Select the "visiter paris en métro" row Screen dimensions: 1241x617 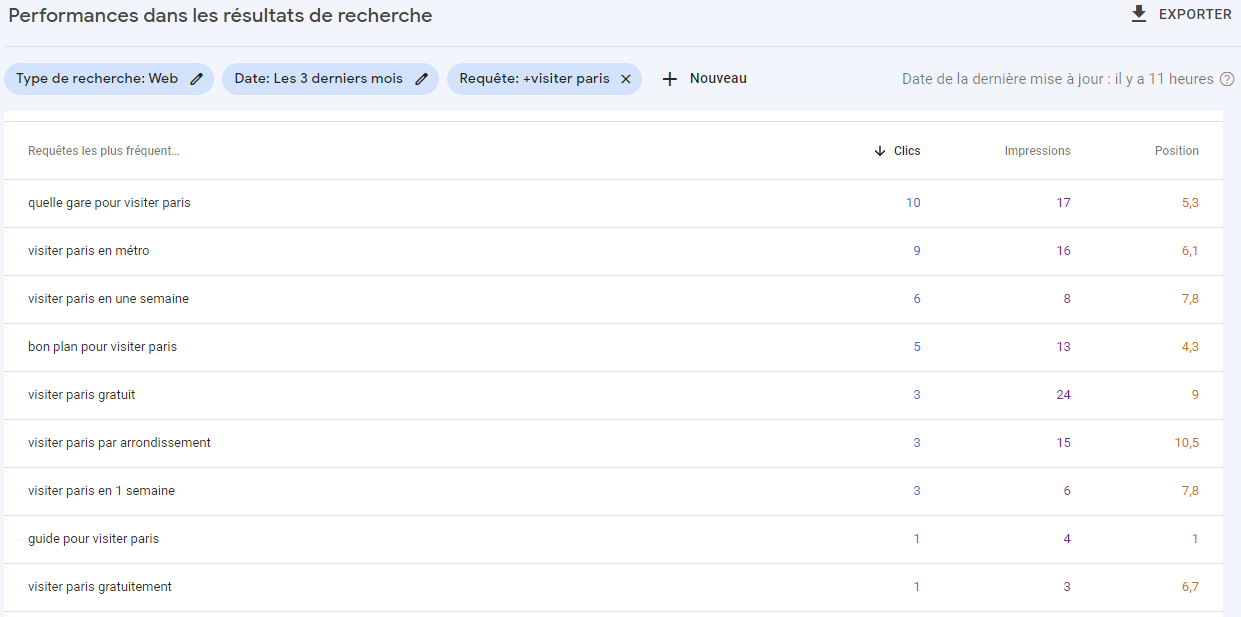point(89,251)
